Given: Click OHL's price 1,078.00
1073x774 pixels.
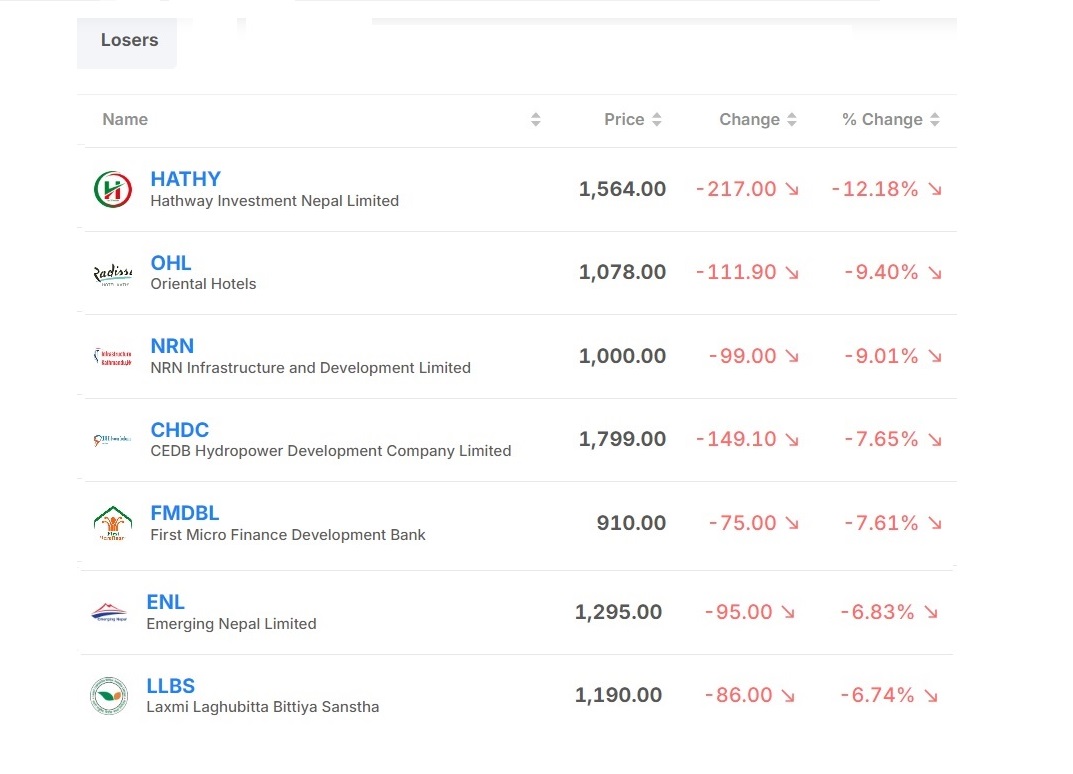Looking at the screenshot, I should (622, 272).
